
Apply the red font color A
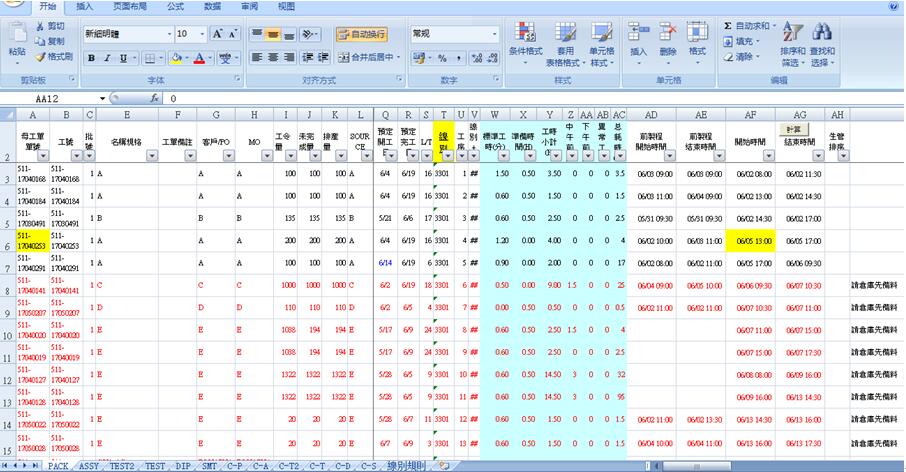[199, 58]
